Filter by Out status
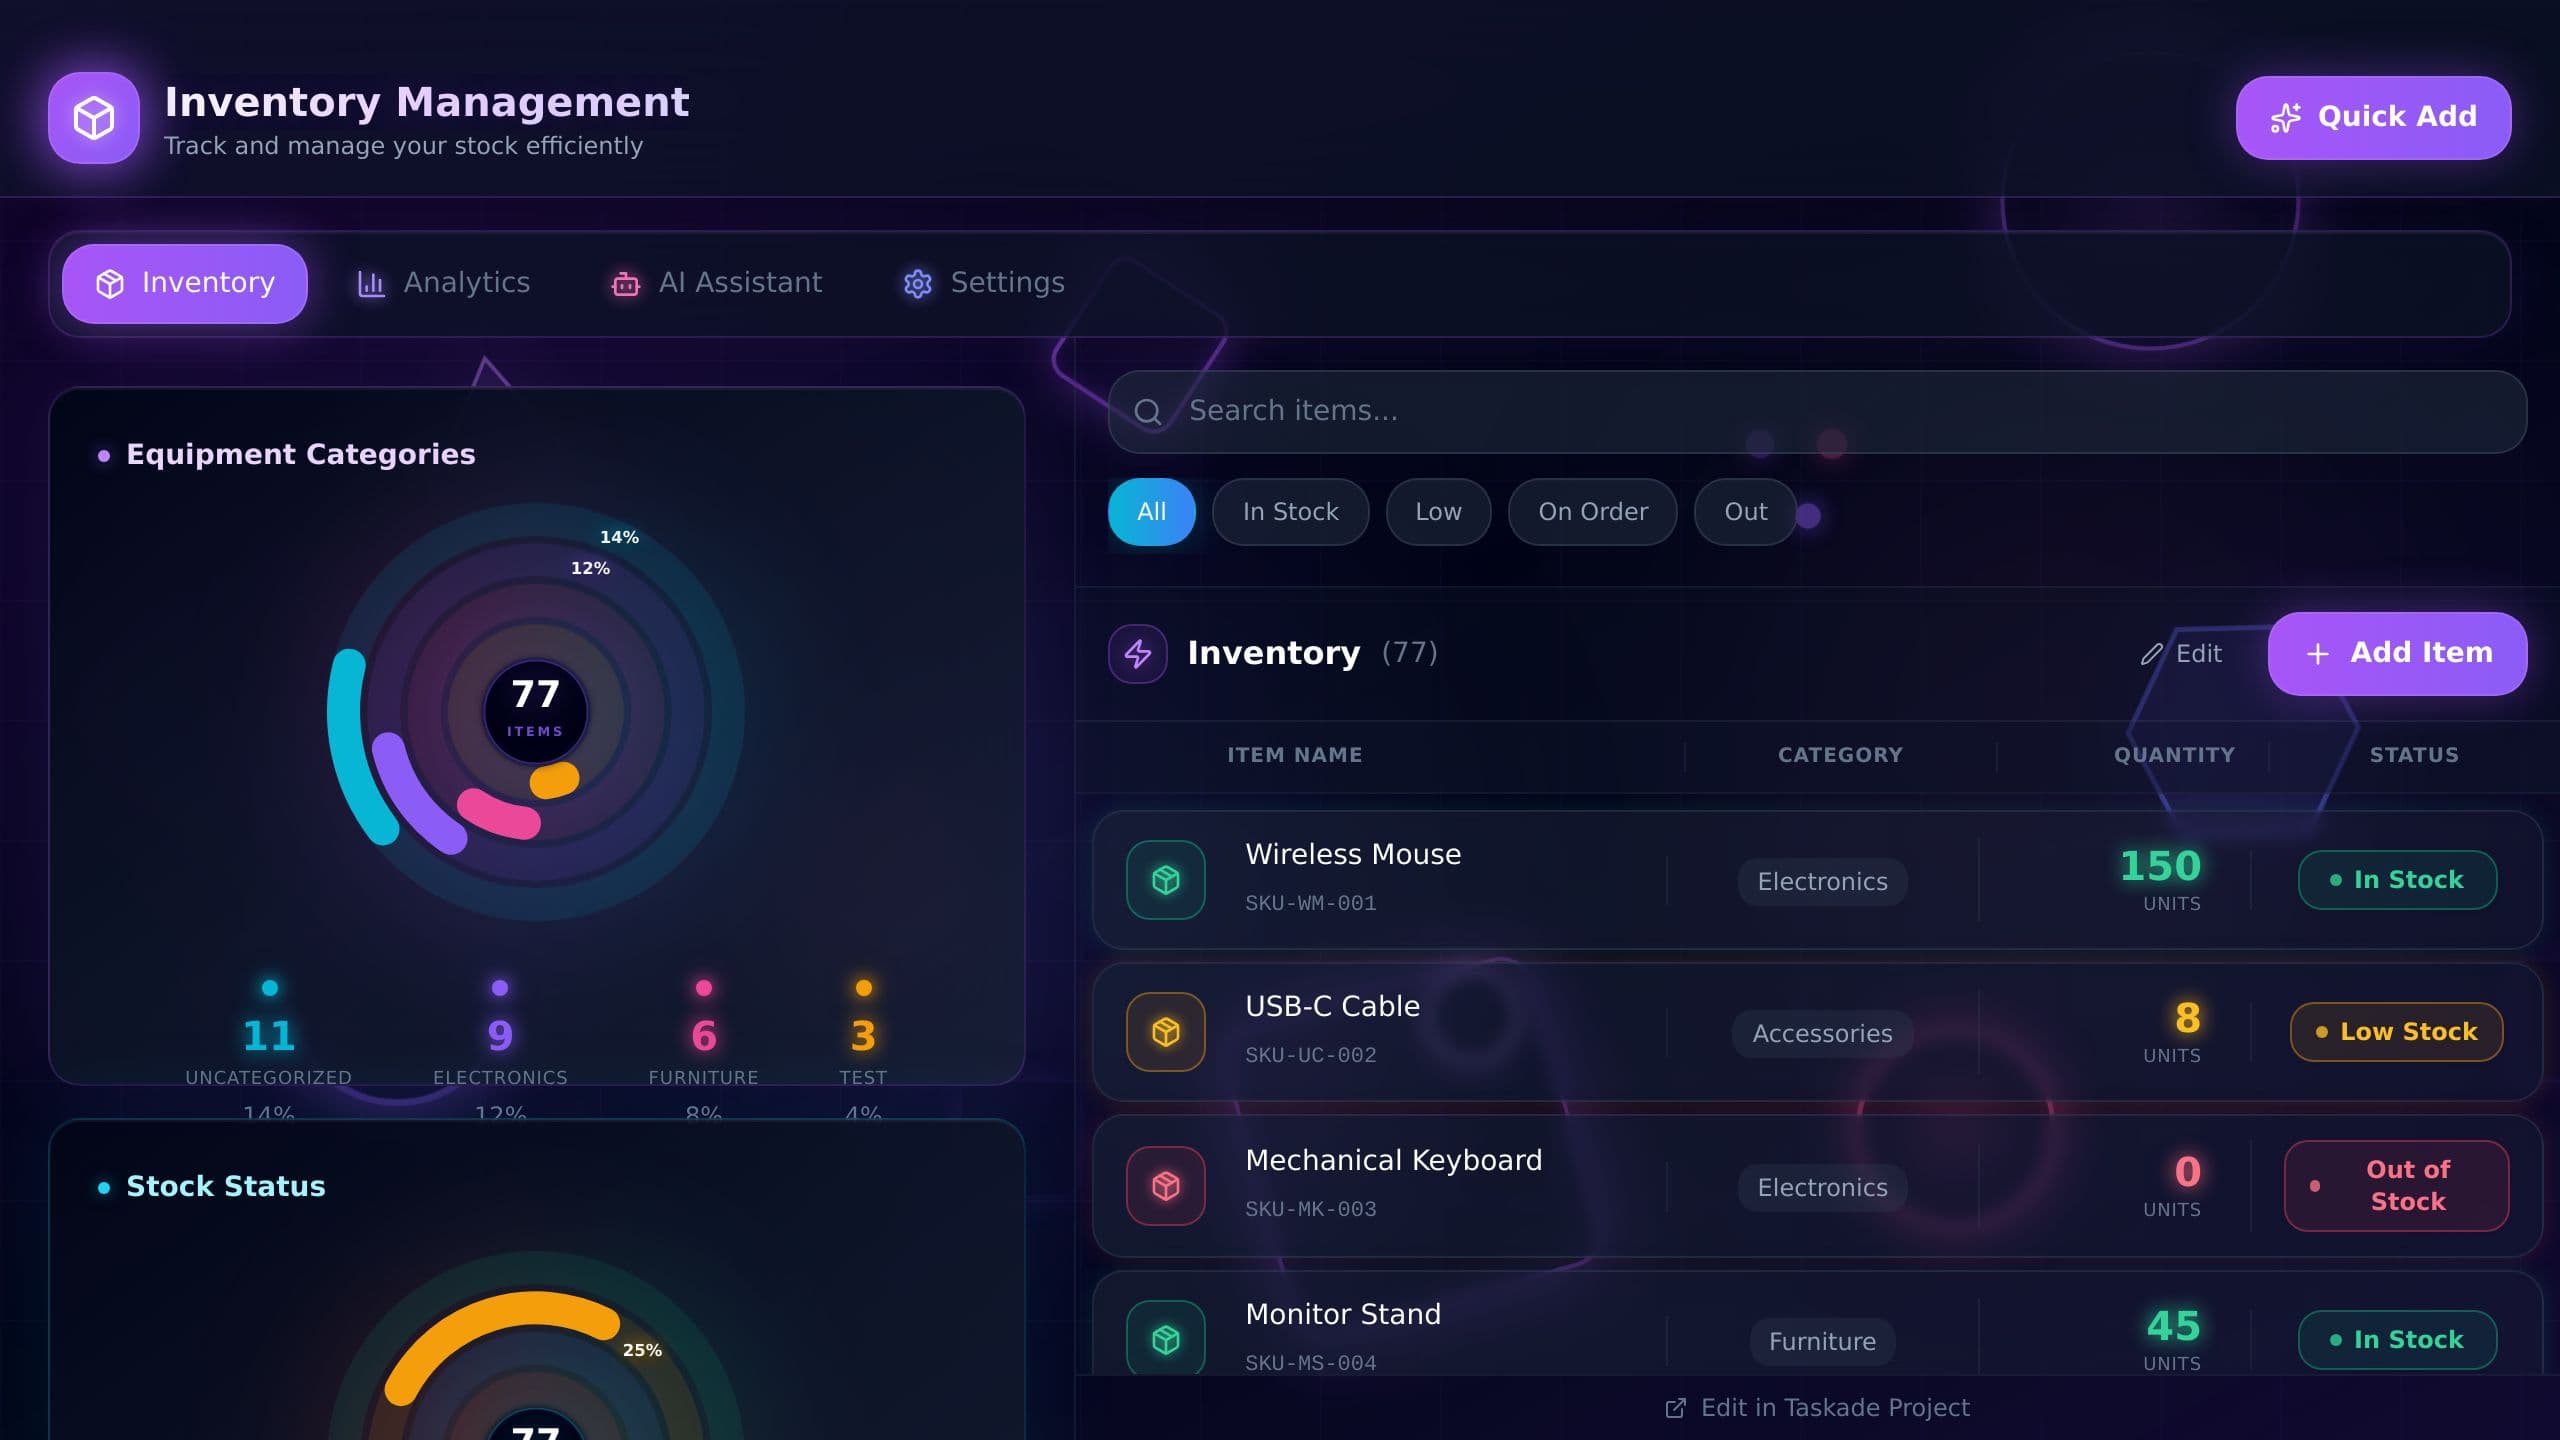2560x1440 pixels. 1746,512
